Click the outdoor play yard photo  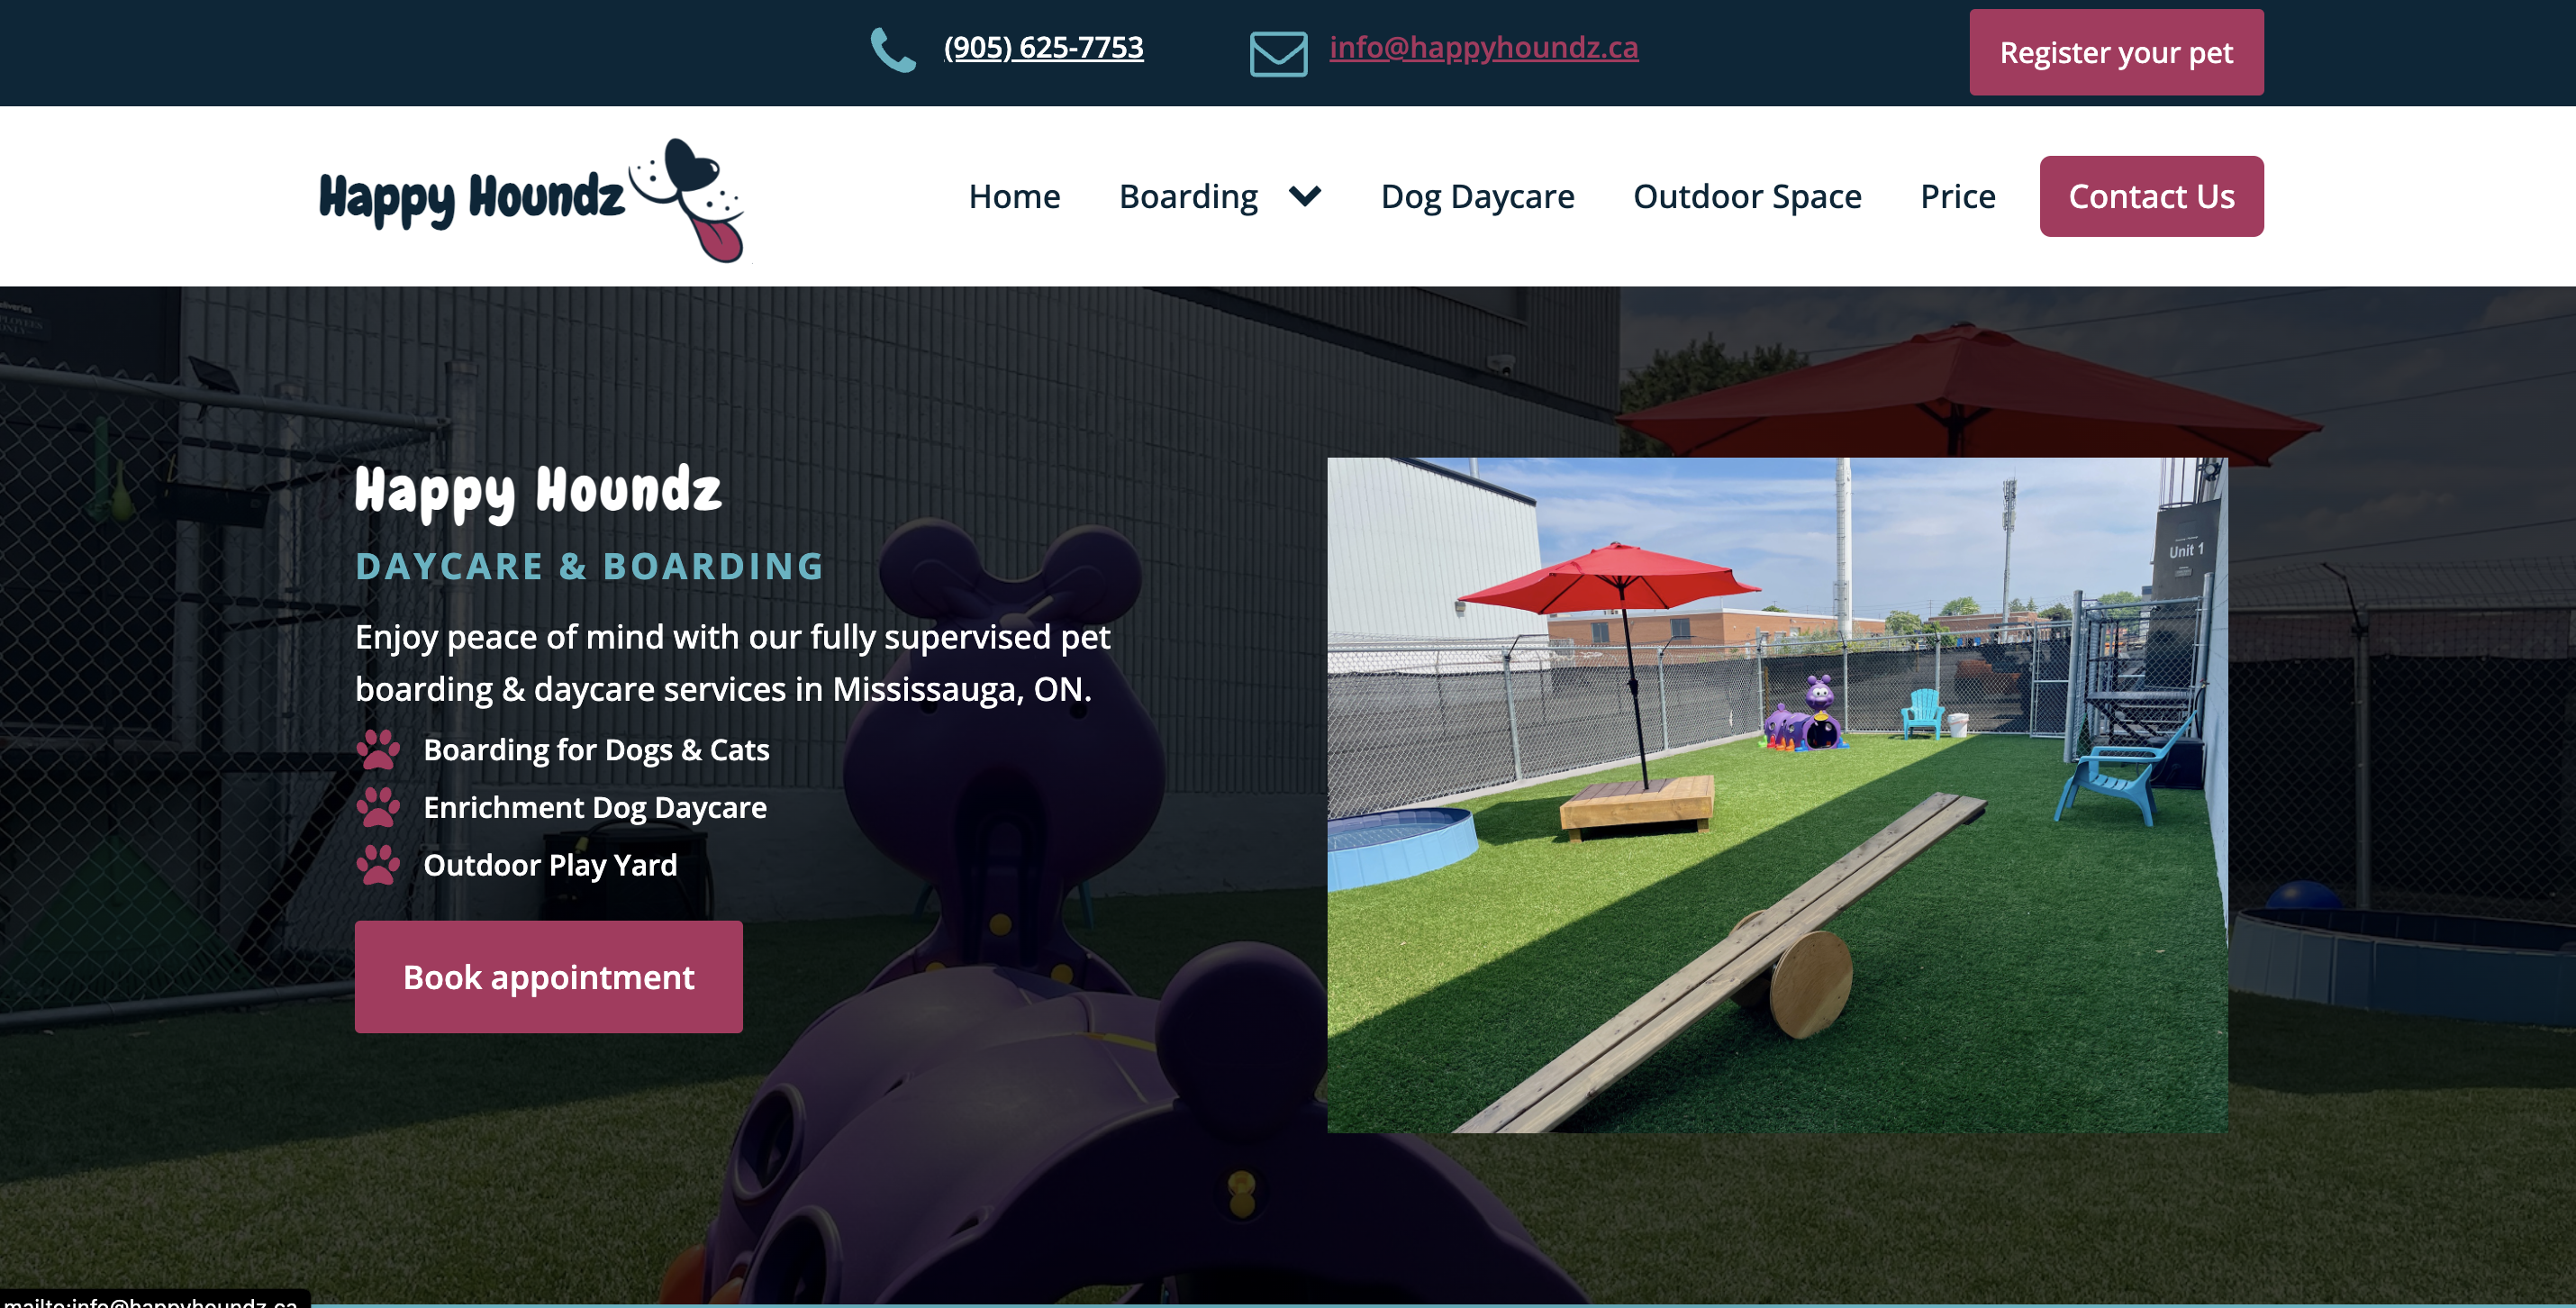click(x=1777, y=795)
